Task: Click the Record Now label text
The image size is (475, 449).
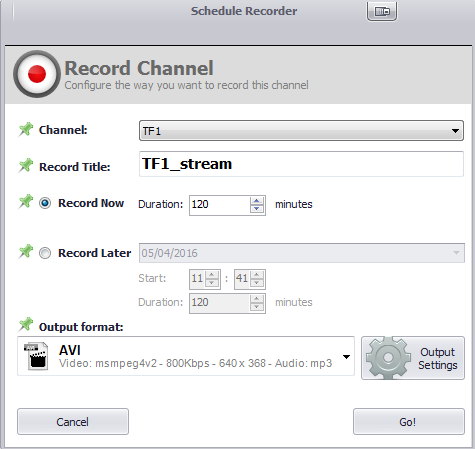Action: (x=91, y=203)
